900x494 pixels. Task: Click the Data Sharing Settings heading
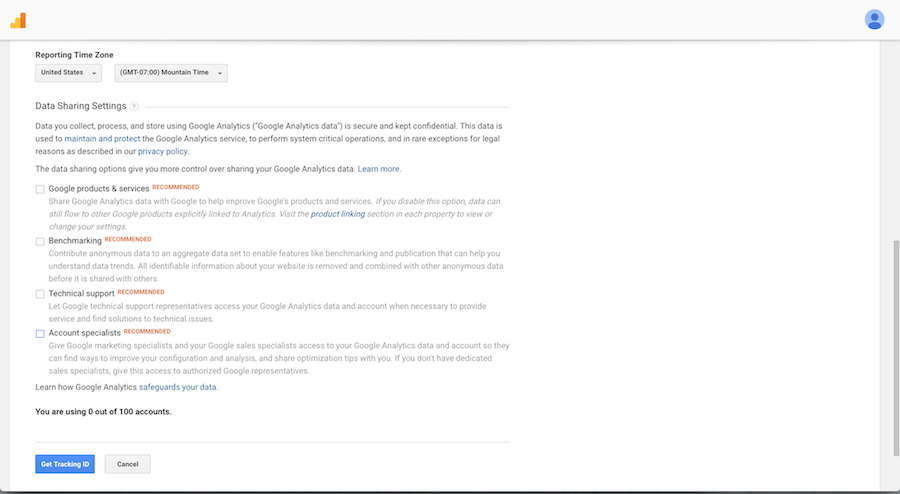tap(81, 106)
